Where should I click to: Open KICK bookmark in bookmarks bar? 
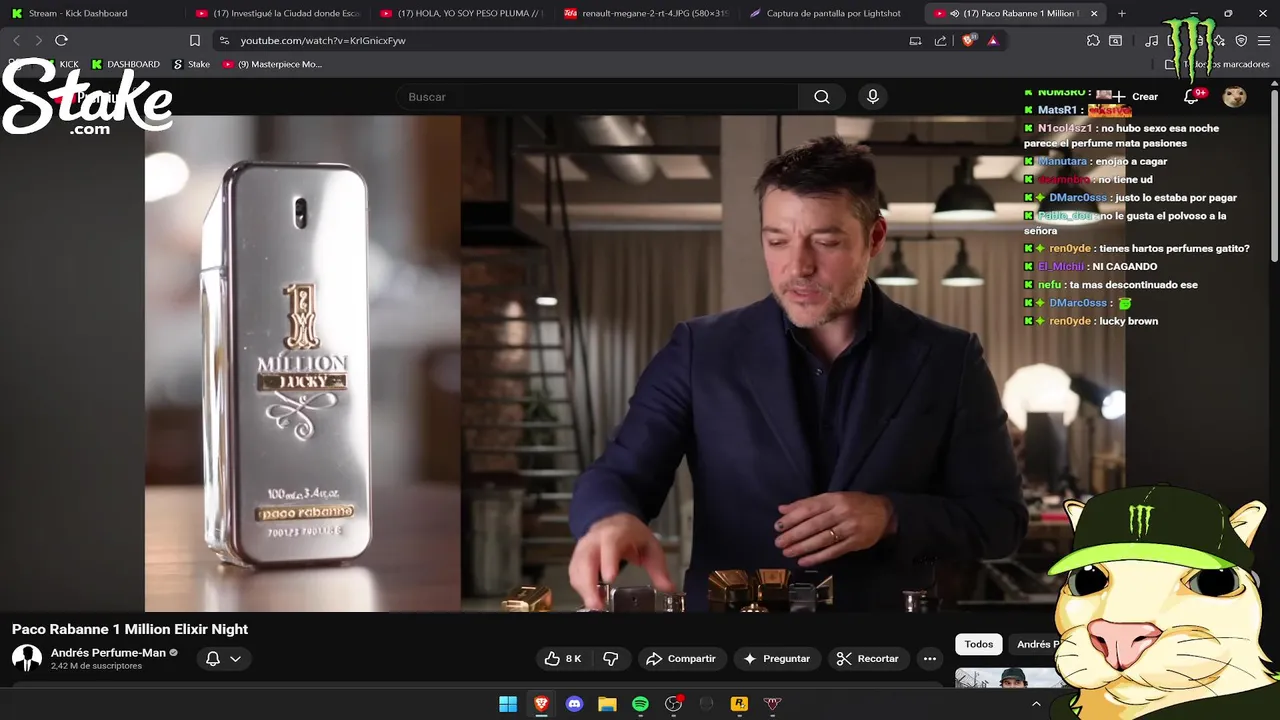(61, 64)
